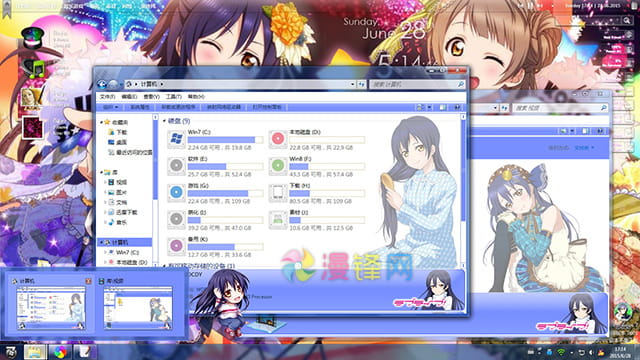Open help icon in 计算机 toolbar
Image resolution: width=640 pixels, height=360 pixels.
point(457,107)
